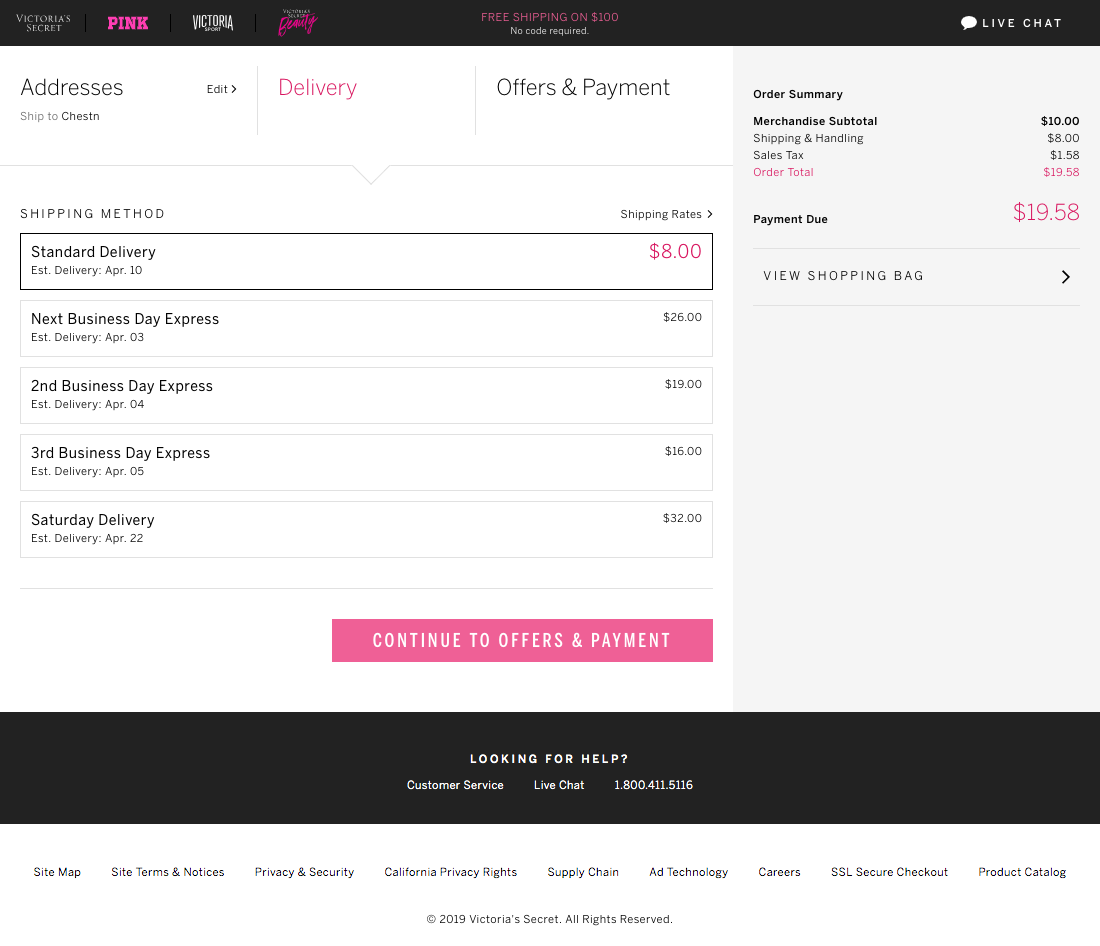
Task: Open Shipping Rates details
Action: click(666, 214)
